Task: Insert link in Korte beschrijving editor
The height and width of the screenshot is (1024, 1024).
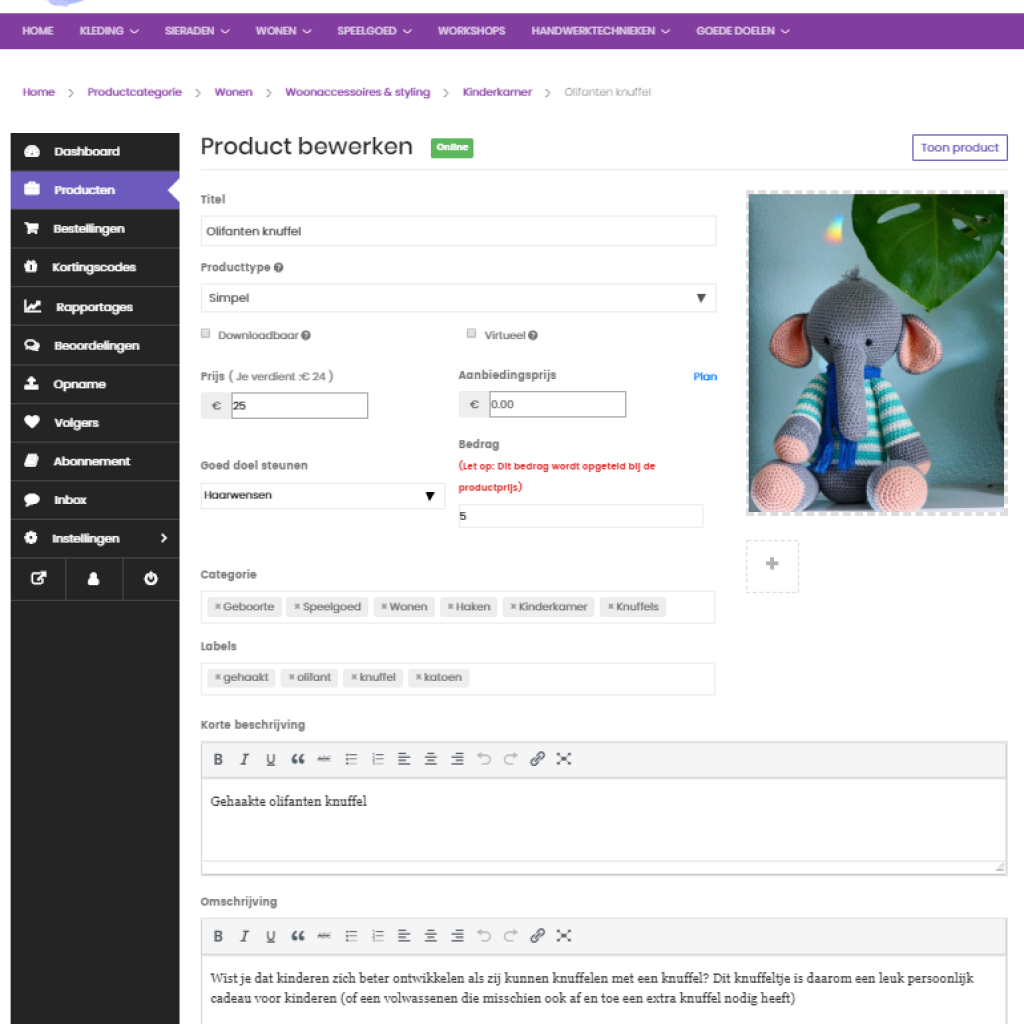Action: [537, 759]
